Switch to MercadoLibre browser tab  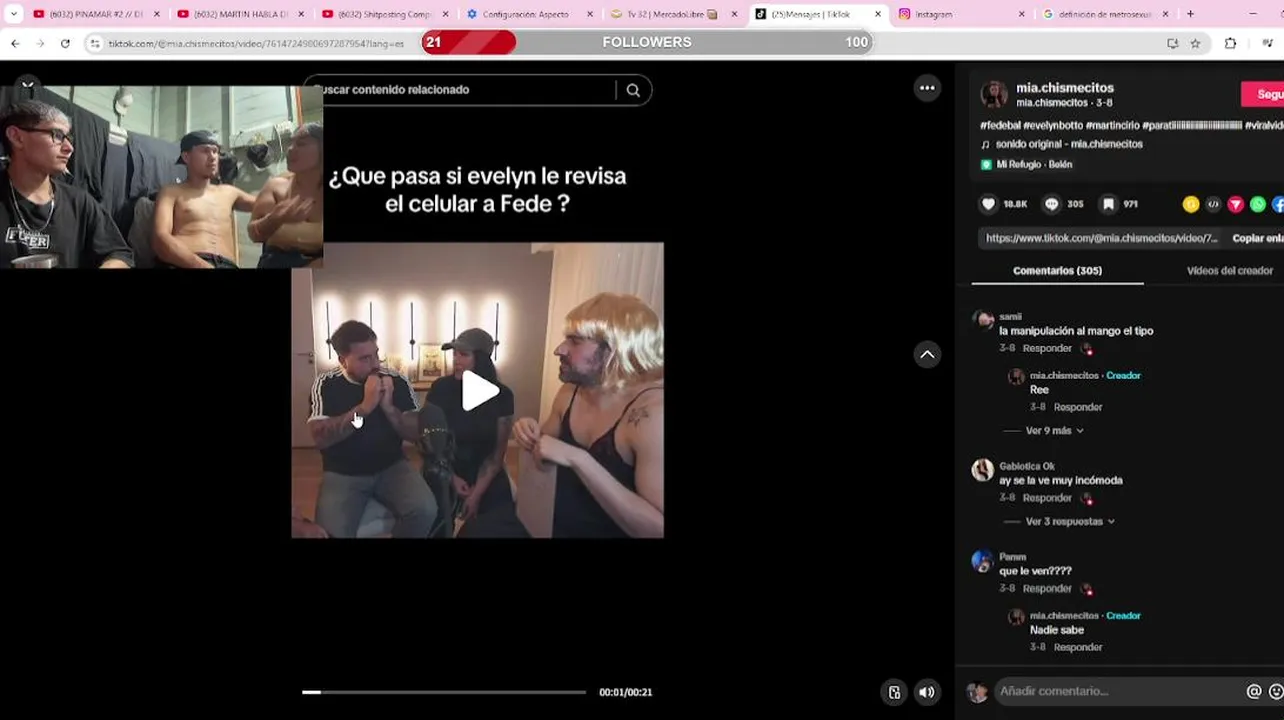pos(675,14)
